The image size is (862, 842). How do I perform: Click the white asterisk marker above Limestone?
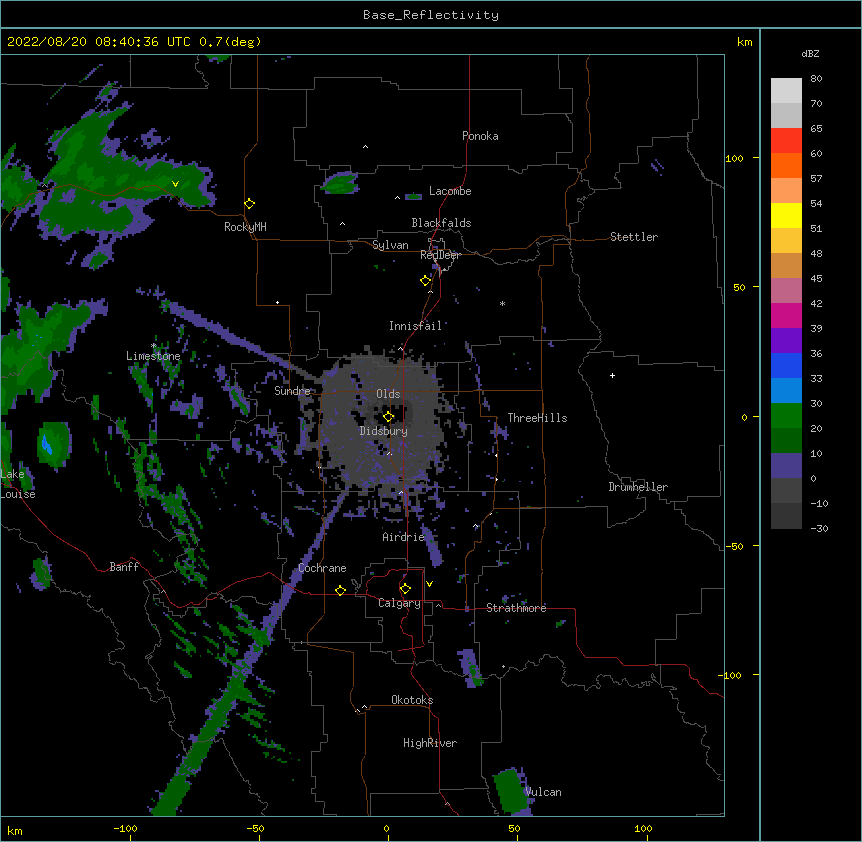pyautogui.click(x=153, y=346)
